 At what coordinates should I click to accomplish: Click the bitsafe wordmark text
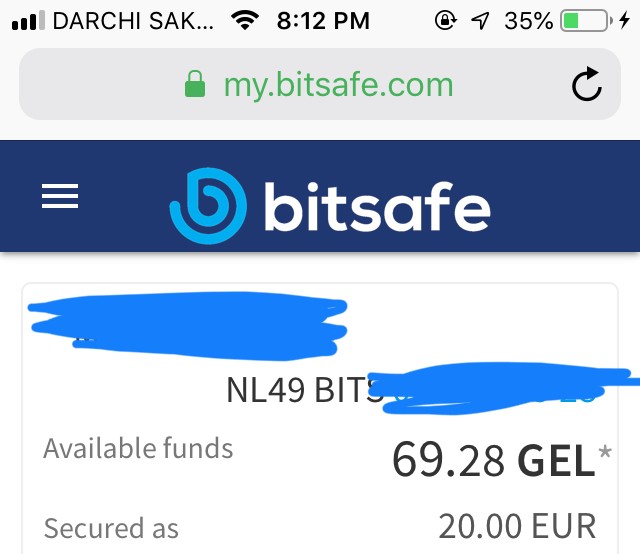pos(377,207)
